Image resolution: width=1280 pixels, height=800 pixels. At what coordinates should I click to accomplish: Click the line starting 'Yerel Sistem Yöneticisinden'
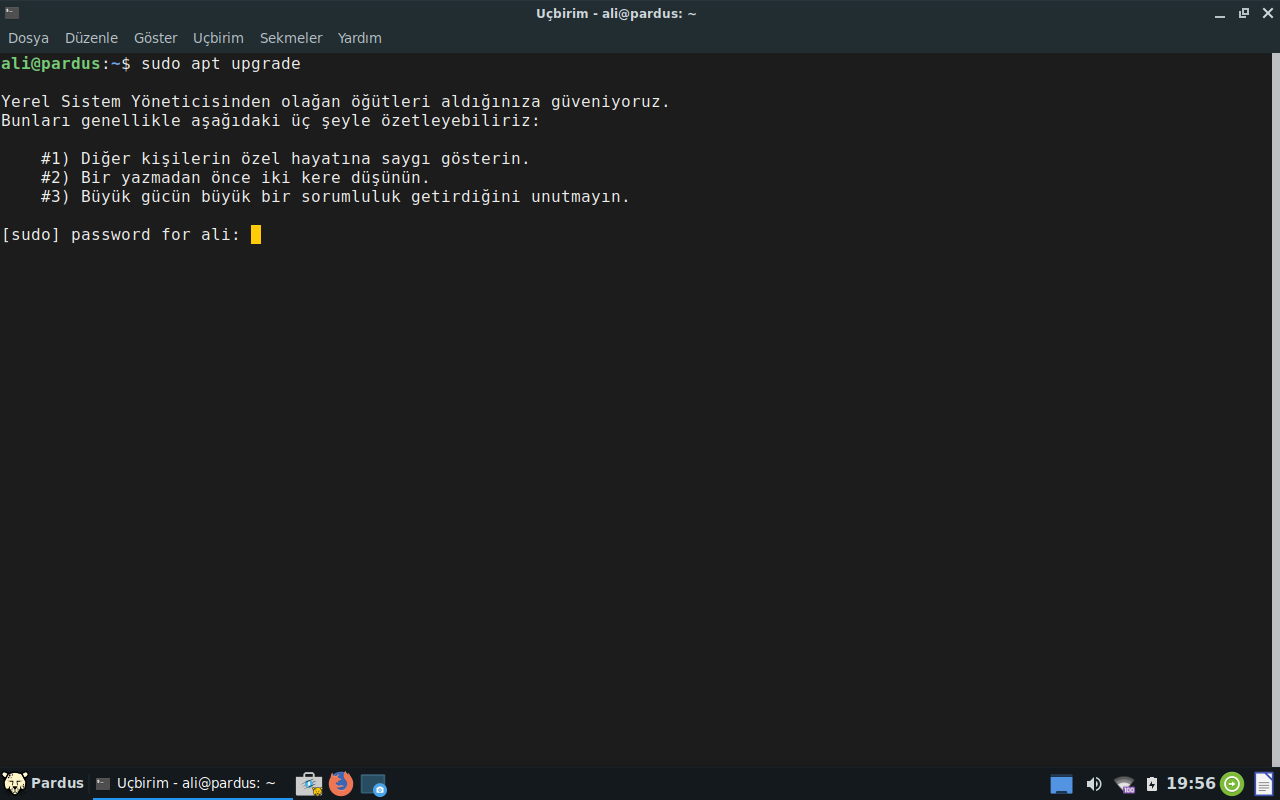click(x=336, y=102)
